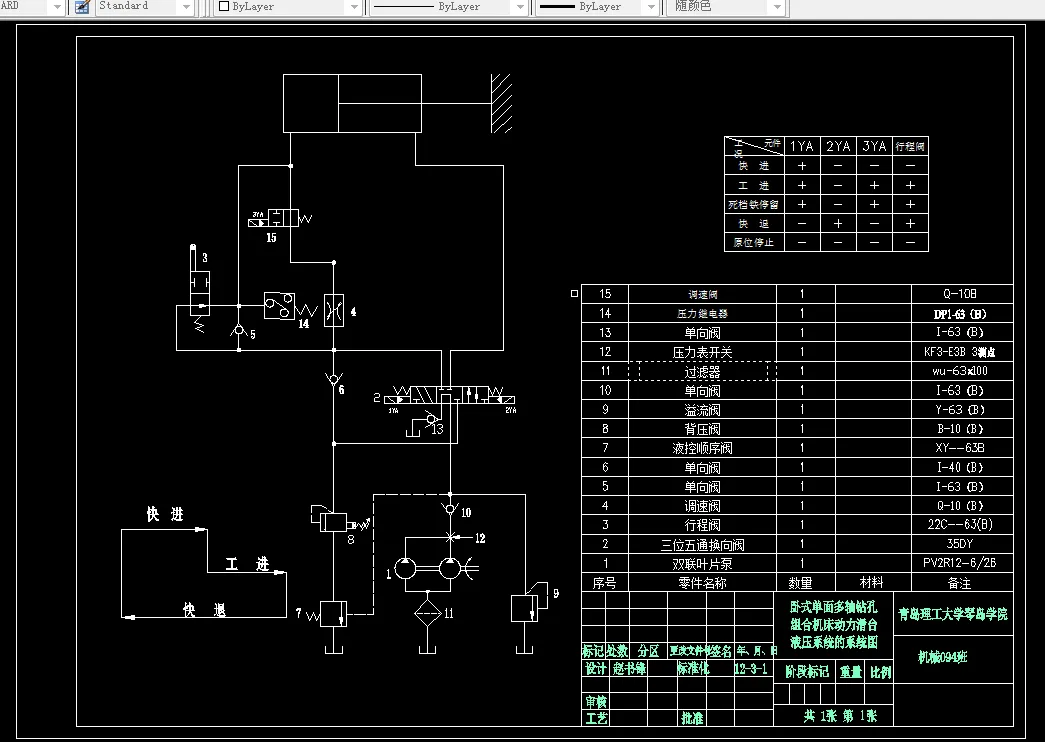Select model Q-10B in remarks column
This screenshot has height=742, width=1045.
[x=960, y=293]
